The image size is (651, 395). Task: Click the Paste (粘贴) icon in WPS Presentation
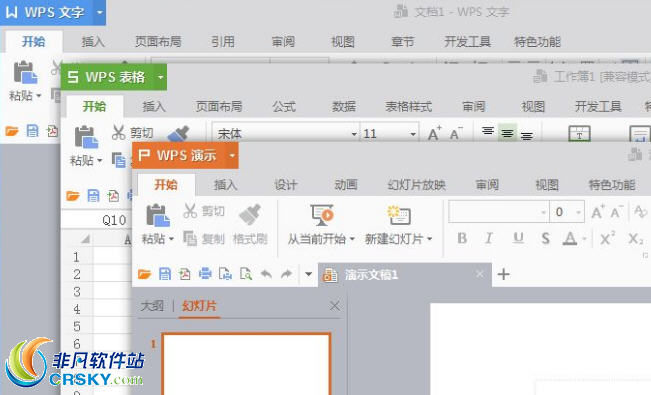[158, 216]
